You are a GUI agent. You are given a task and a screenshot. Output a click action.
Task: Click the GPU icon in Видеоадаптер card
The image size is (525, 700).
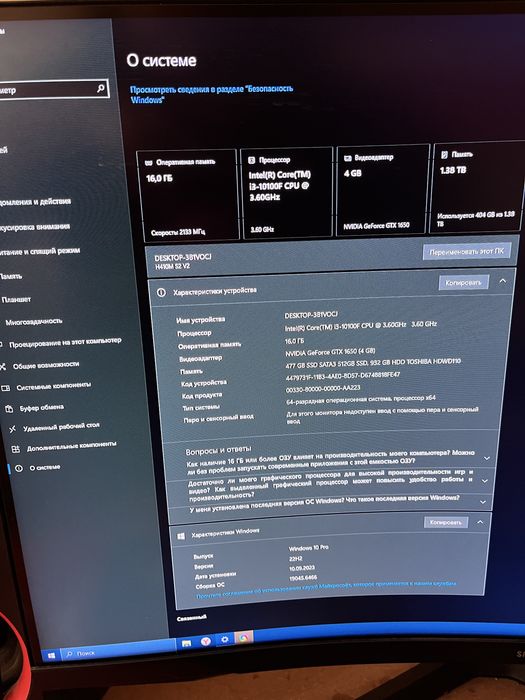click(348, 158)
